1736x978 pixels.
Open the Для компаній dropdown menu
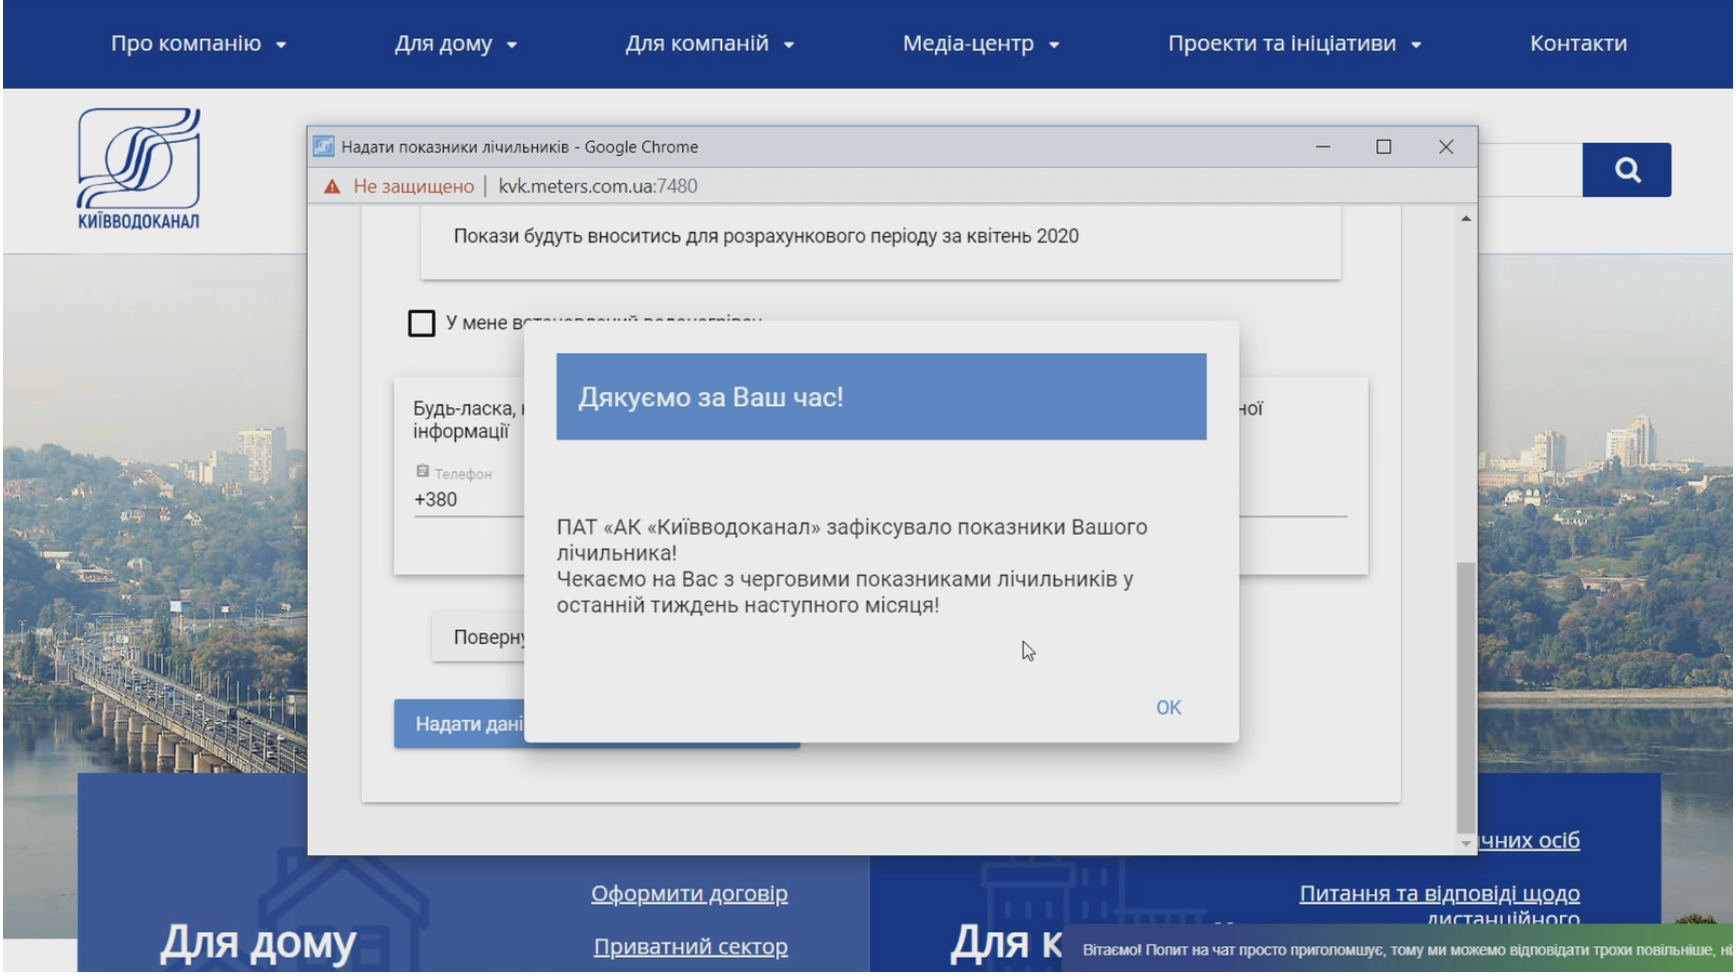coord(709,44)
